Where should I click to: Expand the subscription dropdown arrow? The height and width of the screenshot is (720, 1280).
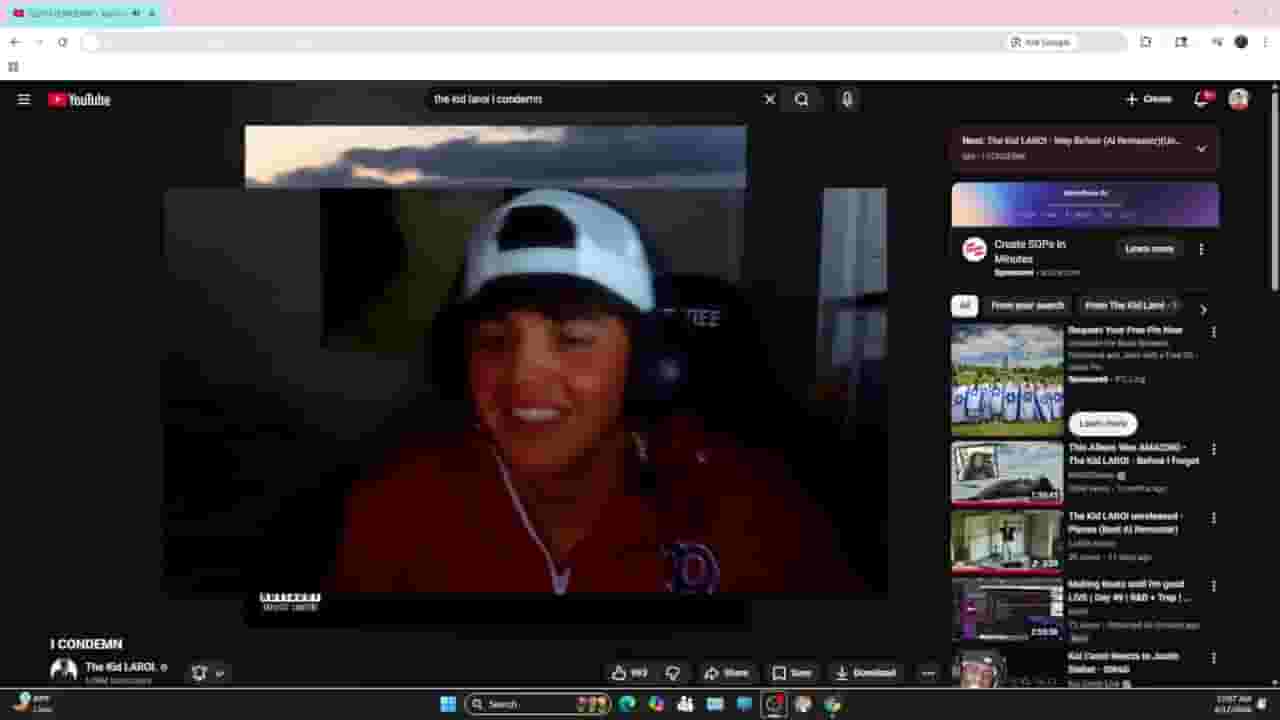220,673
